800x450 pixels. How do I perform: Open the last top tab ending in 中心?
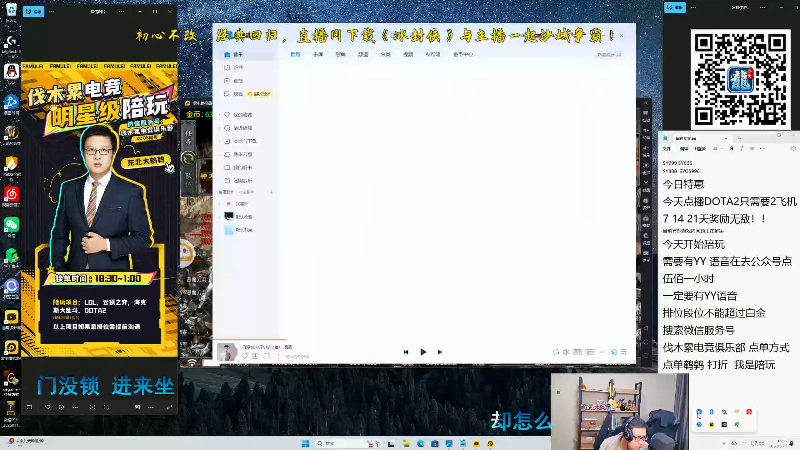coord(463,54)
